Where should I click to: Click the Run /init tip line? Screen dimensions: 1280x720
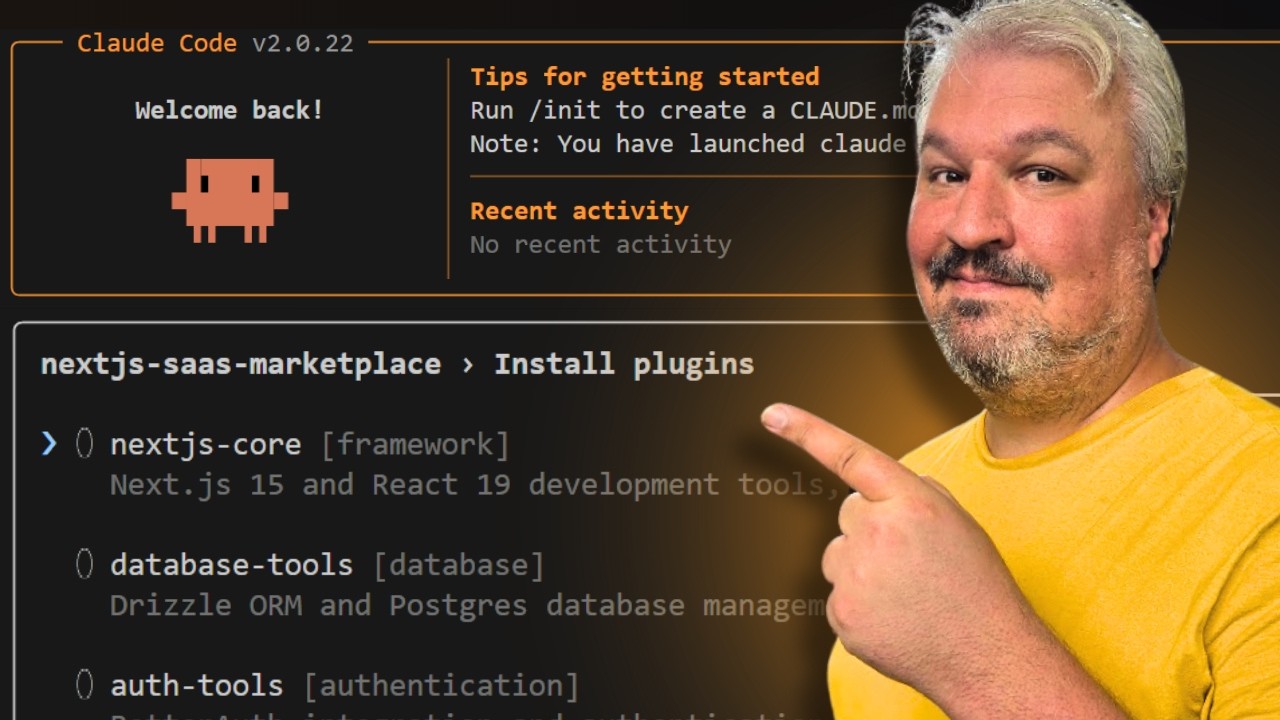point(693,110)
